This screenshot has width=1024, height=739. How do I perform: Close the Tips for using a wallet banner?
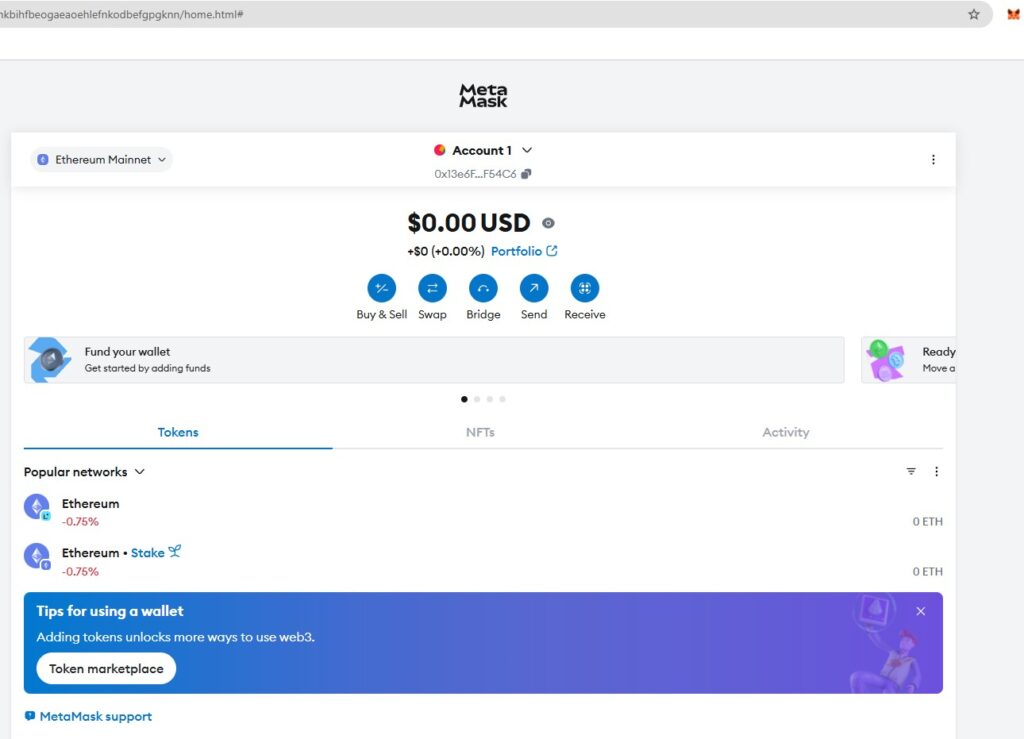click(920, 611)
